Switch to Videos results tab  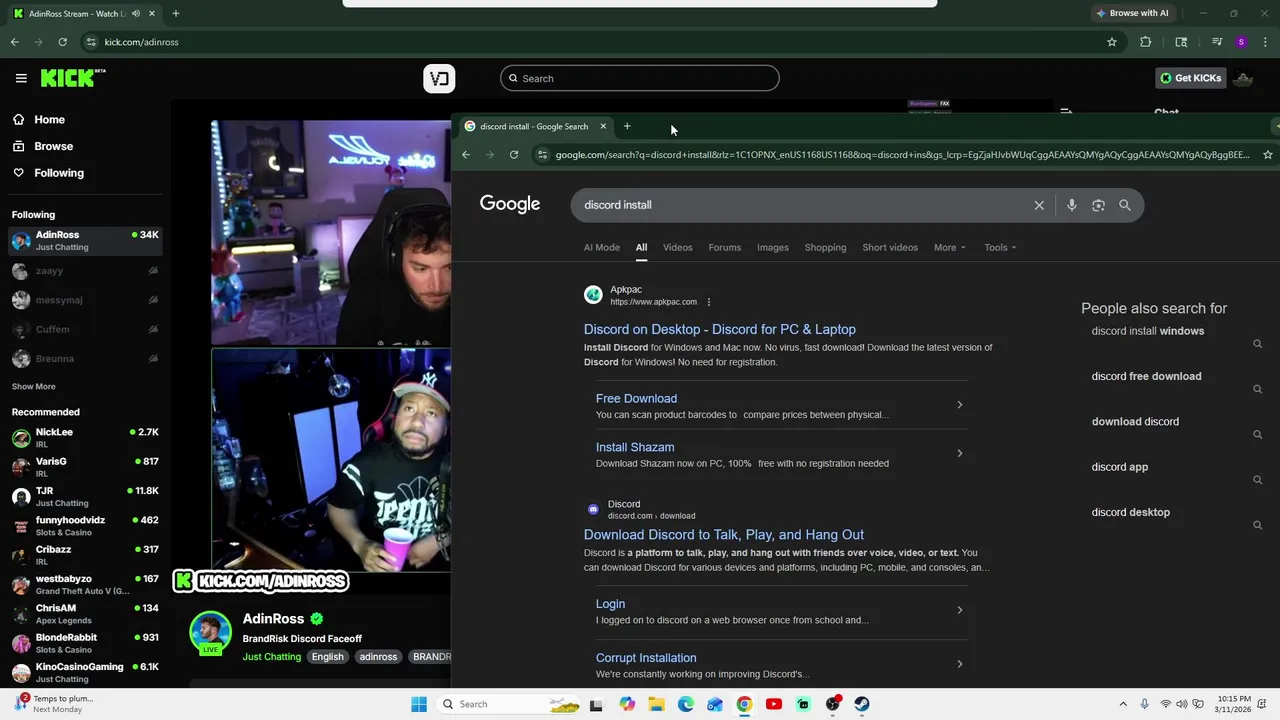coord(677,247)
